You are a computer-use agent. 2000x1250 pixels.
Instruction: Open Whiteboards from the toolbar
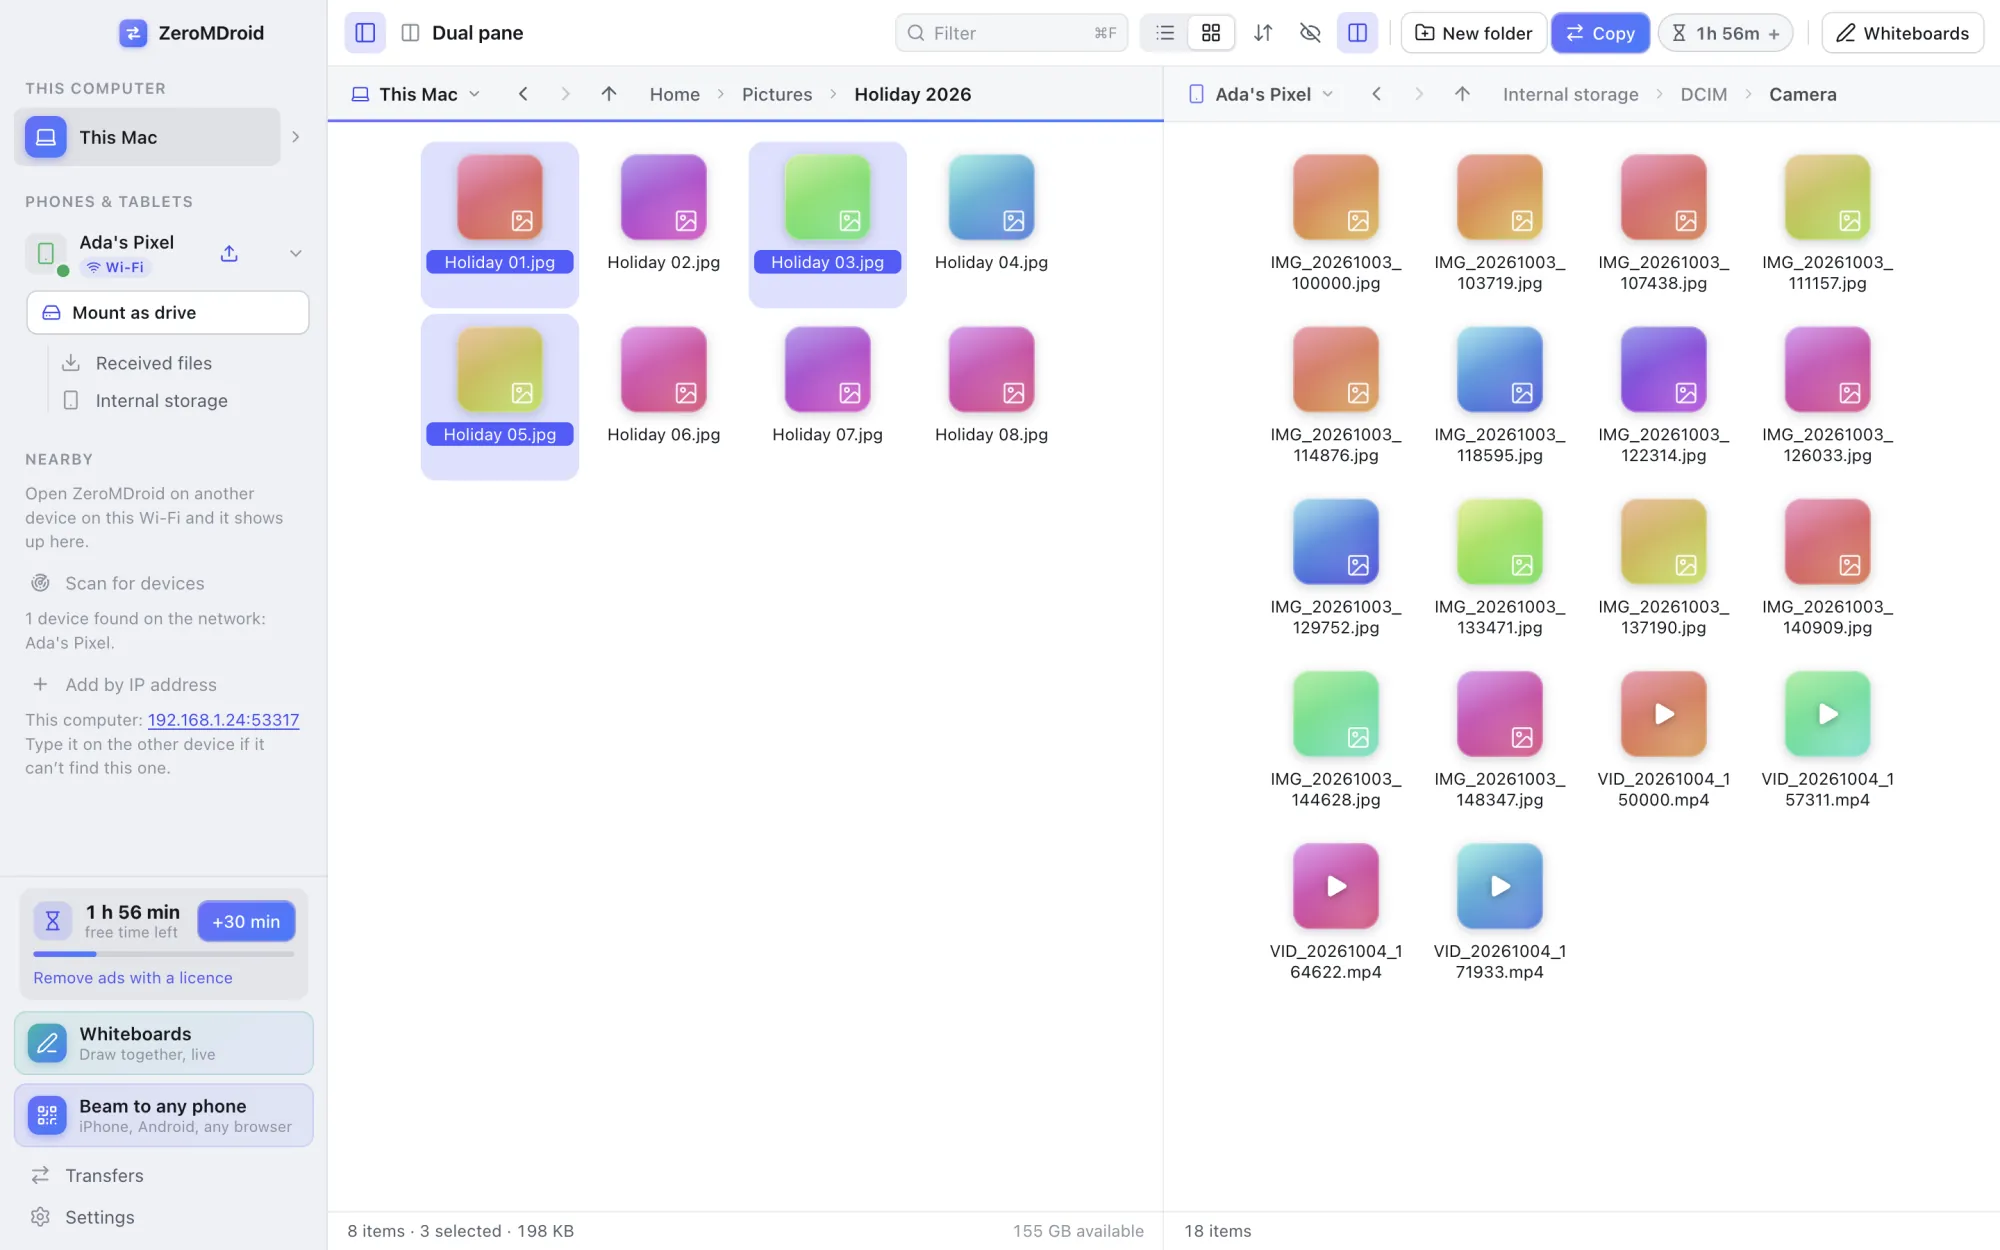tap(1902, 33)
